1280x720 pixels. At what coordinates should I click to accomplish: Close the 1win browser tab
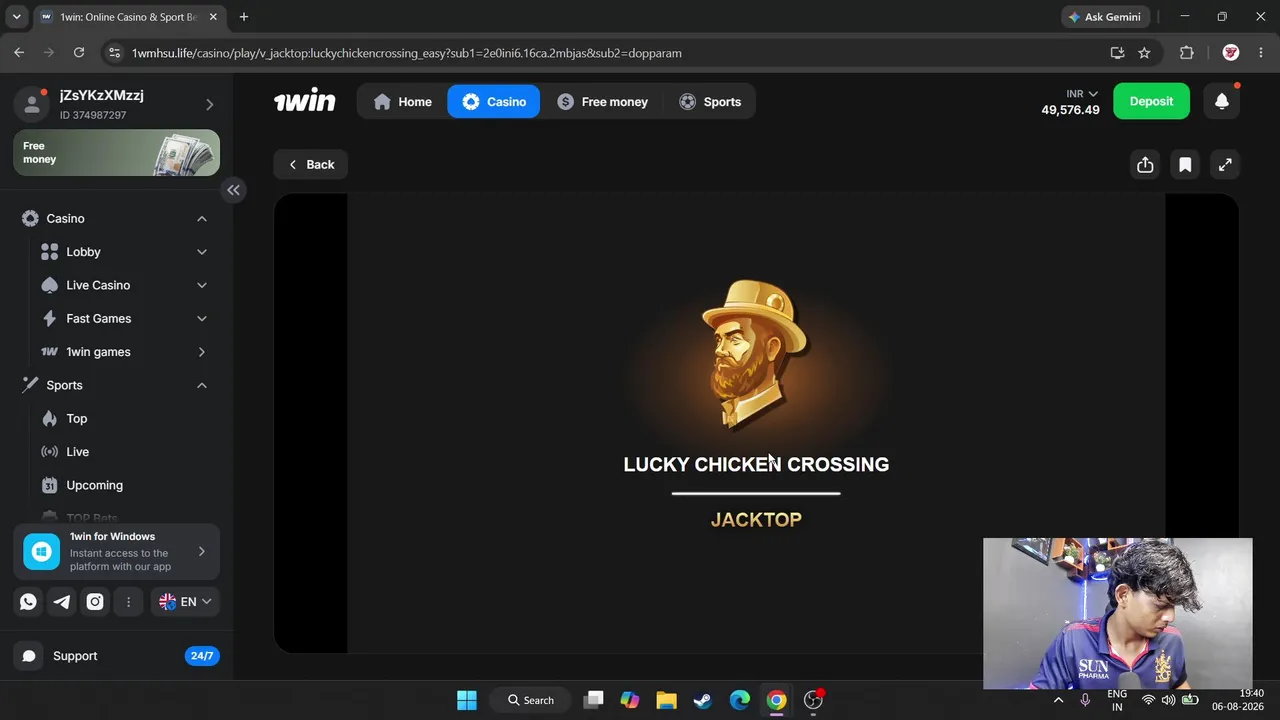coord(213,17)
